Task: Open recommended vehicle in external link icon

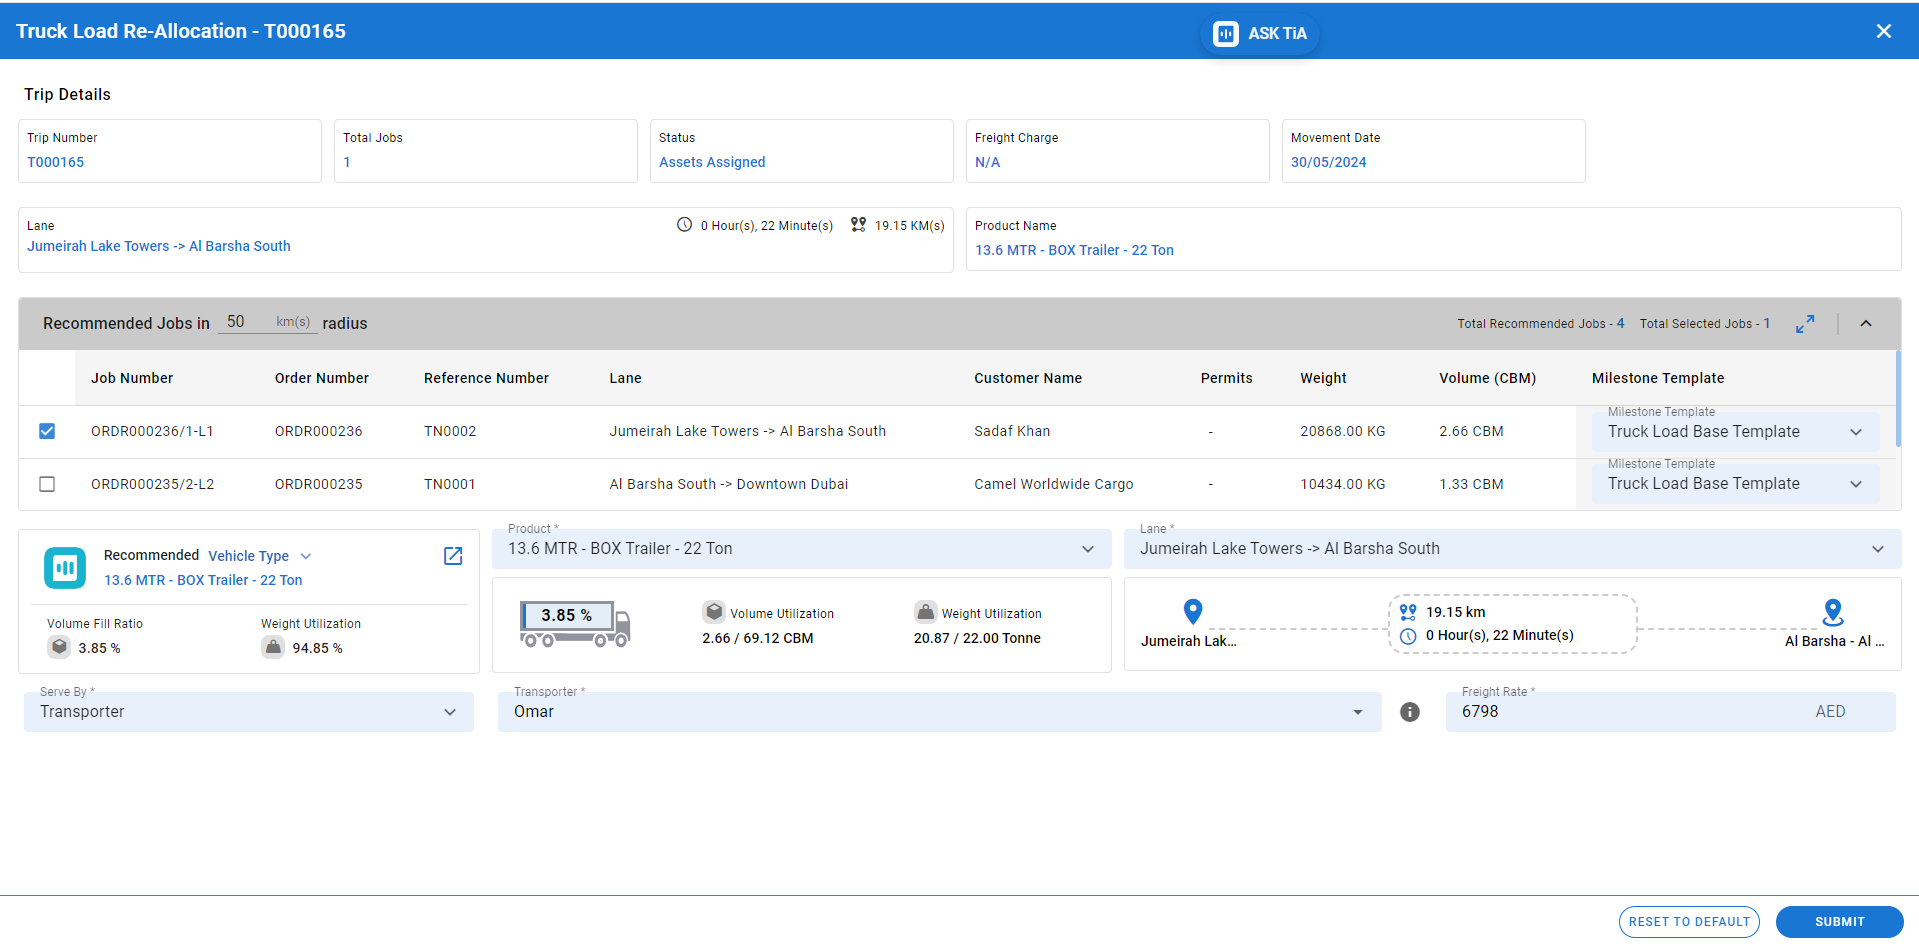Action: point(453,556)
